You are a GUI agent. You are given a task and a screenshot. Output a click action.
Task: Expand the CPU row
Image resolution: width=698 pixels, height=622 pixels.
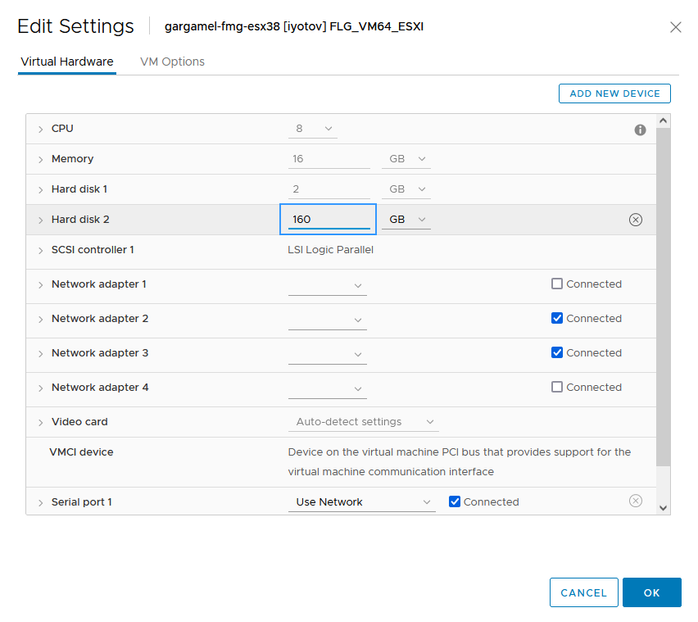[41, 129]
